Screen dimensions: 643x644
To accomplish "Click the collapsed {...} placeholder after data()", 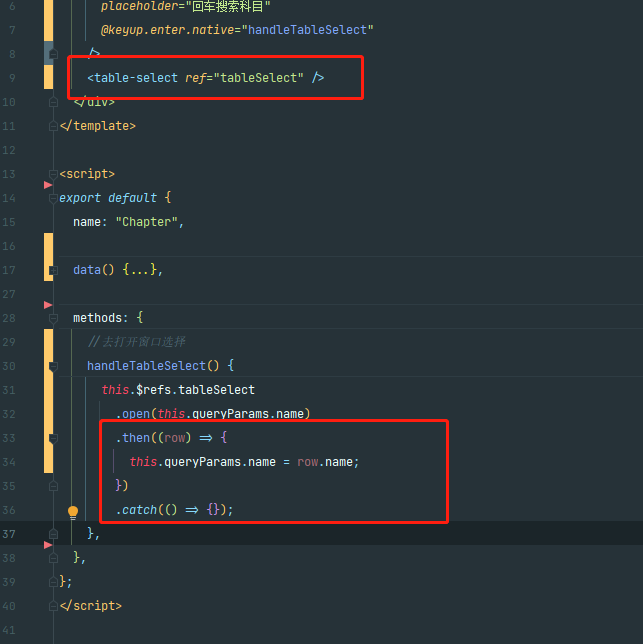I will pos(140,270).
